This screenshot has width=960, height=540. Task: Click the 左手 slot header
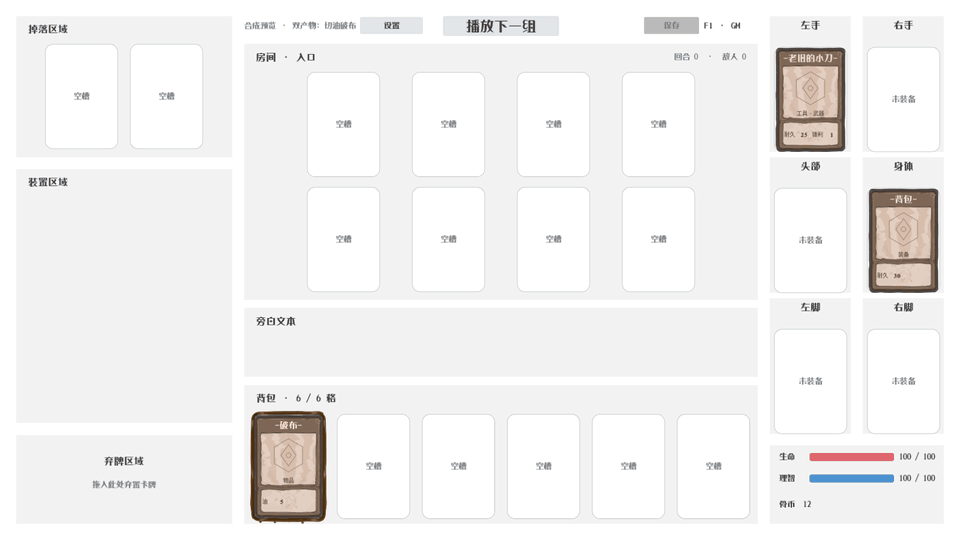[x=810, y=25]
